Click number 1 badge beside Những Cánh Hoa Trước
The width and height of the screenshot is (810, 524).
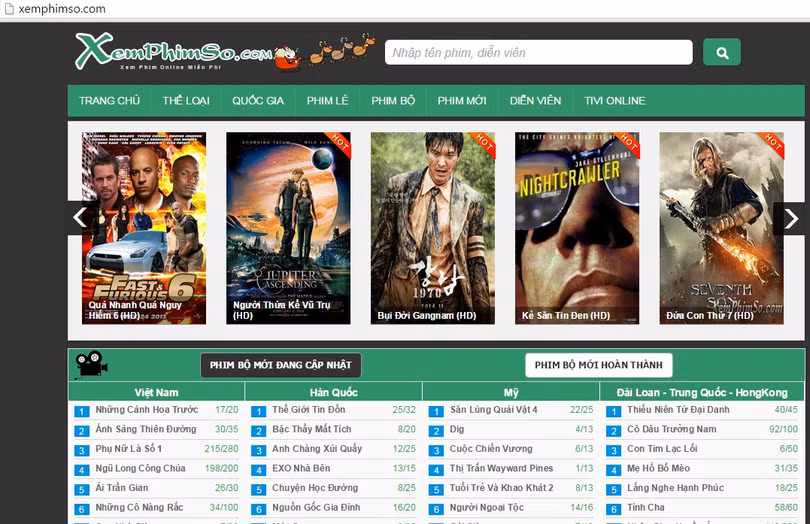tap(82, 410)
